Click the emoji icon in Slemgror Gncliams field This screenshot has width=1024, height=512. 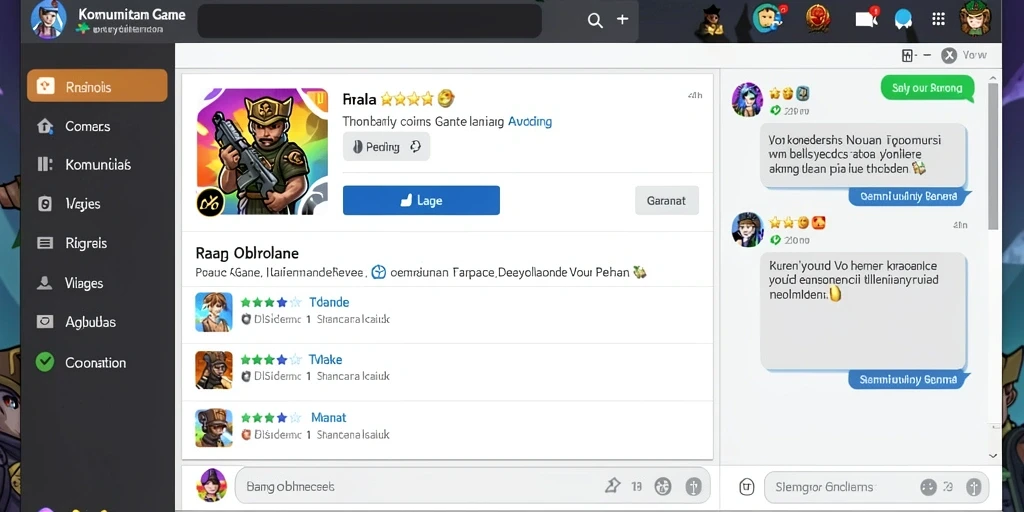coord(927,487)
